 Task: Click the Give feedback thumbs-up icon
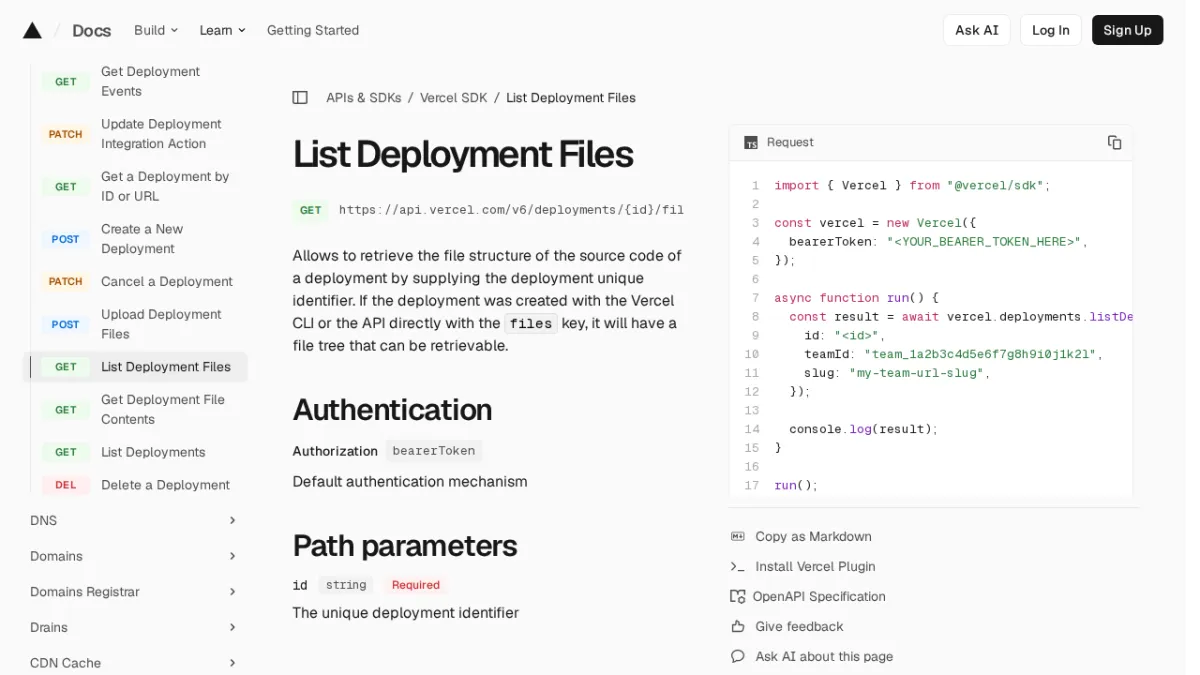[738, 627]
